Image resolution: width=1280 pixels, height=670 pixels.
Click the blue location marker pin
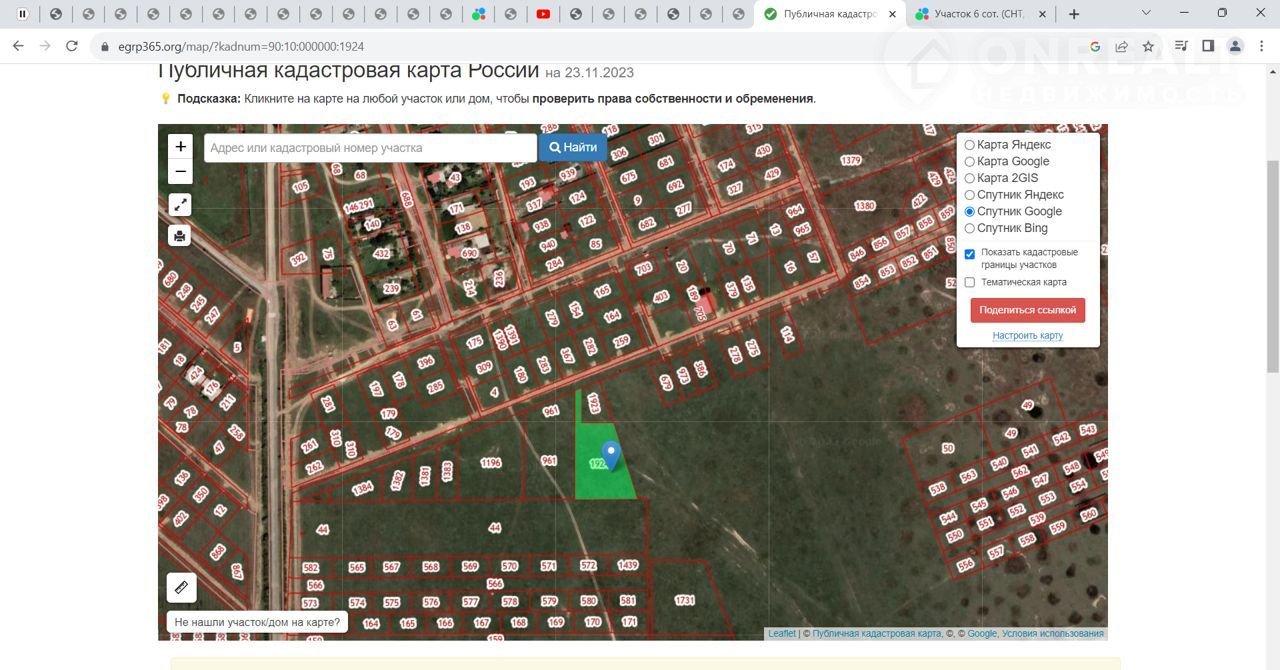[610, 455]
